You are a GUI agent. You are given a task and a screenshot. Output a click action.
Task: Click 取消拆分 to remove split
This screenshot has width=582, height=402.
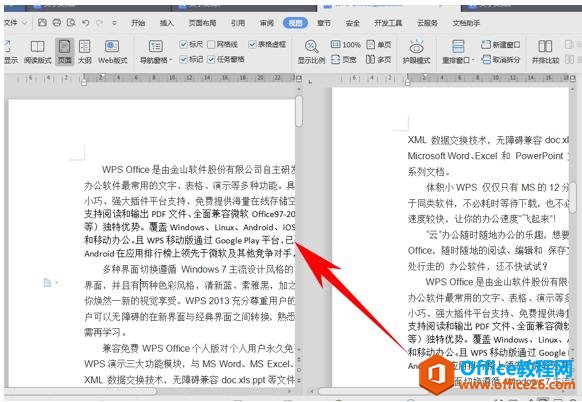(x=500, y=59)
